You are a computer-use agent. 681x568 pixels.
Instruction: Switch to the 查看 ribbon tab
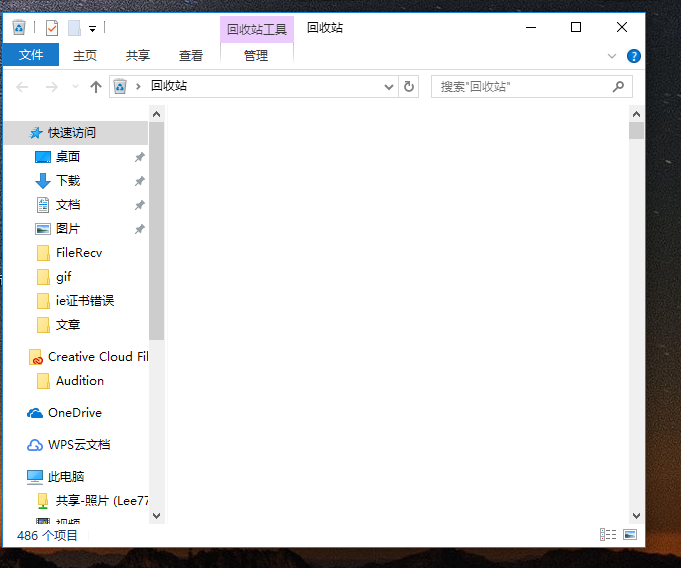191,56
